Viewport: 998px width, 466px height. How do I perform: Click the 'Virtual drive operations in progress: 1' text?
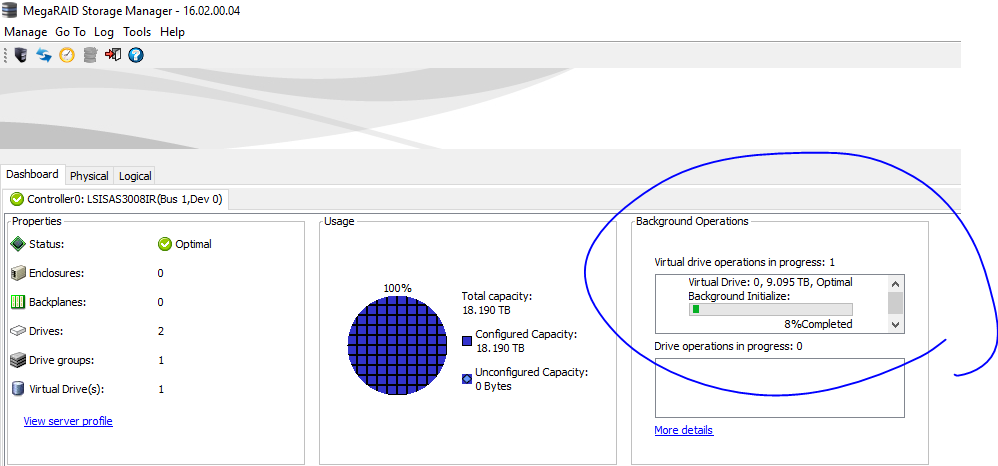click(744, 262)
